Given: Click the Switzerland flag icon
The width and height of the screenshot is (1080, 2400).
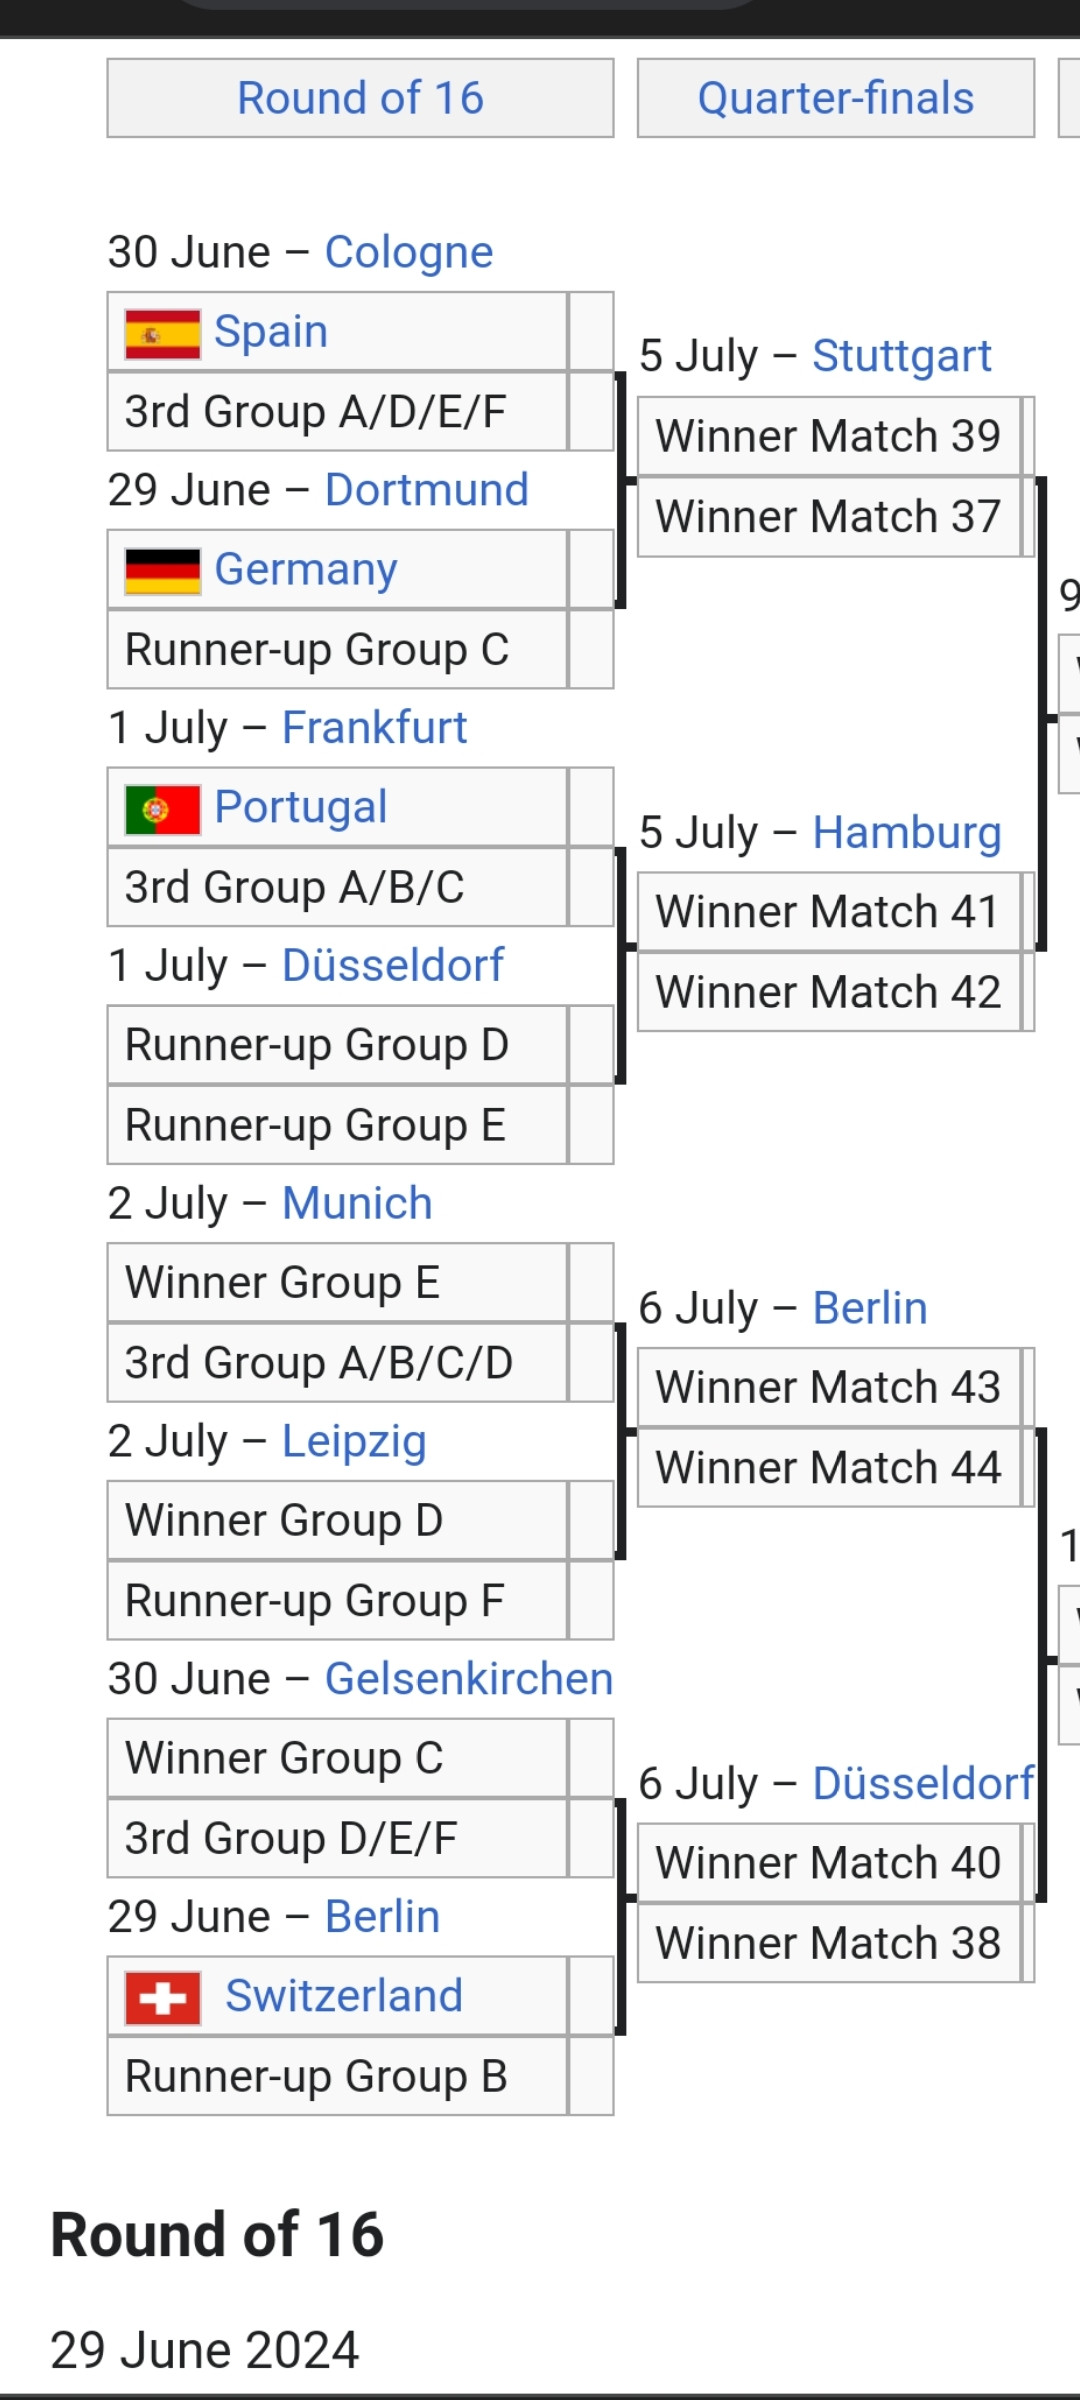Looking at the screenshot, I should (163, 1997).
